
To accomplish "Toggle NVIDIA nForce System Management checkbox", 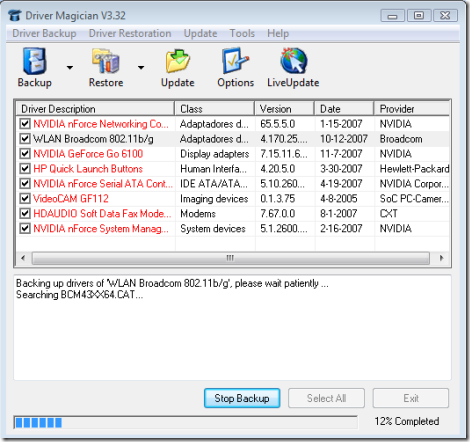I will 25,228.
